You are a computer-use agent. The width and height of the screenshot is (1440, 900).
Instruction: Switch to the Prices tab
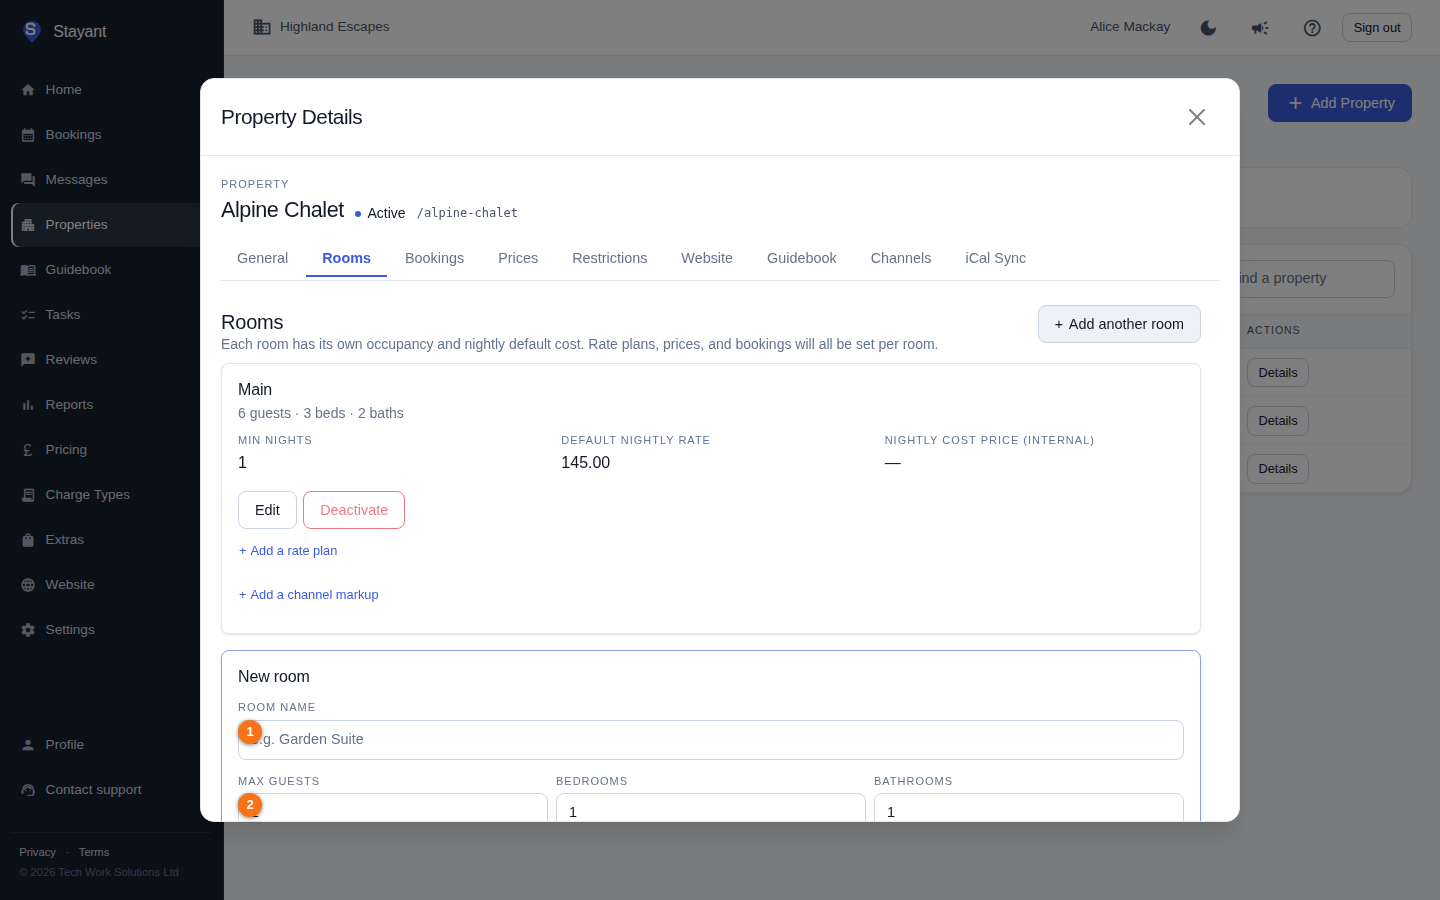[518, 258]
